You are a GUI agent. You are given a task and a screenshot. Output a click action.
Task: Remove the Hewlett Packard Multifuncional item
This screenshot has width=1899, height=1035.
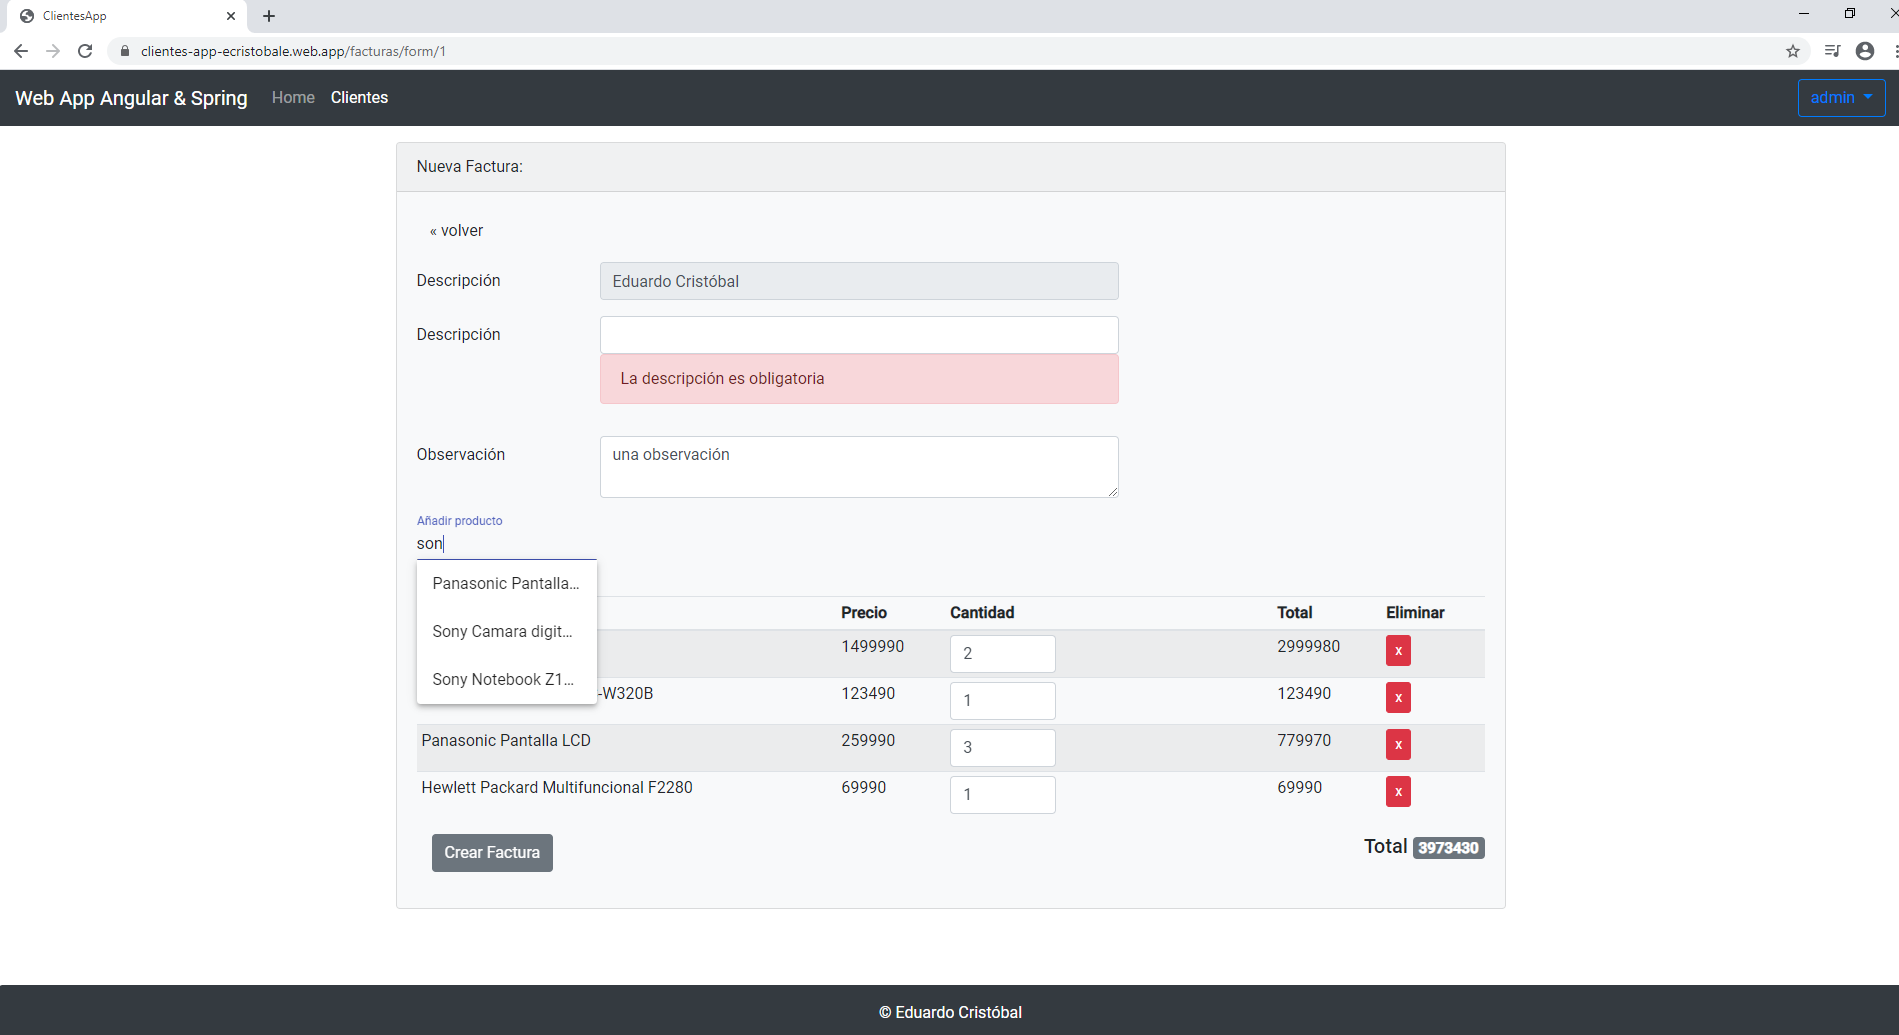click(x=1397, y=792)
